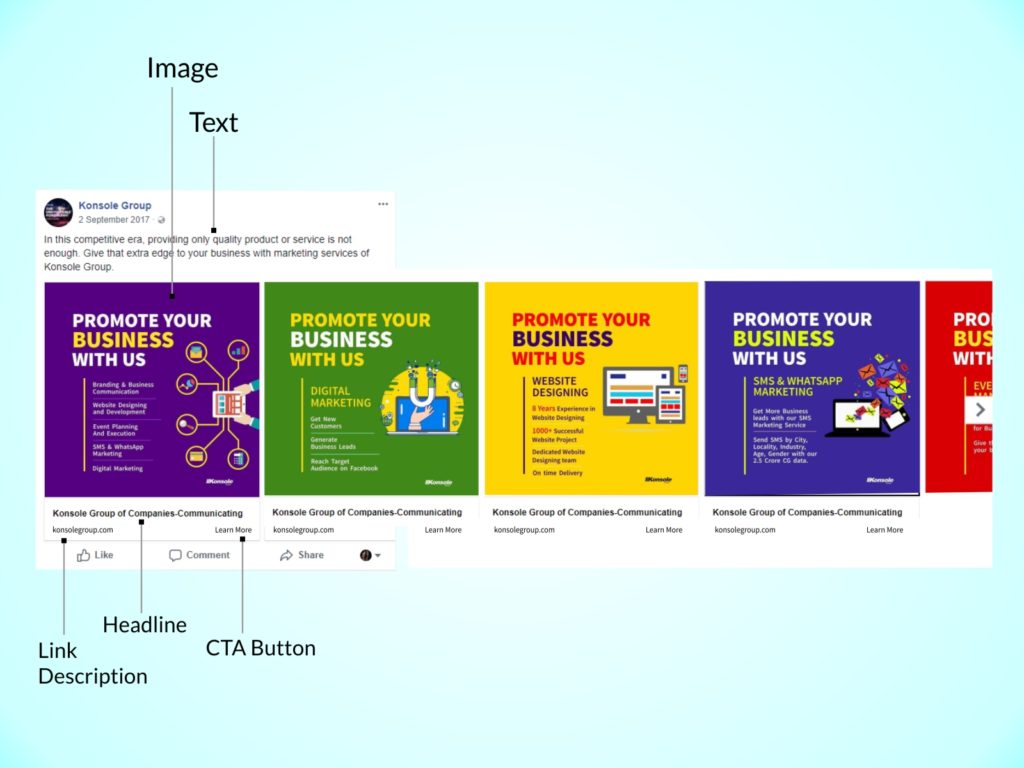
Task: Click the magnet illustration in green card
Action: (423, 398)
